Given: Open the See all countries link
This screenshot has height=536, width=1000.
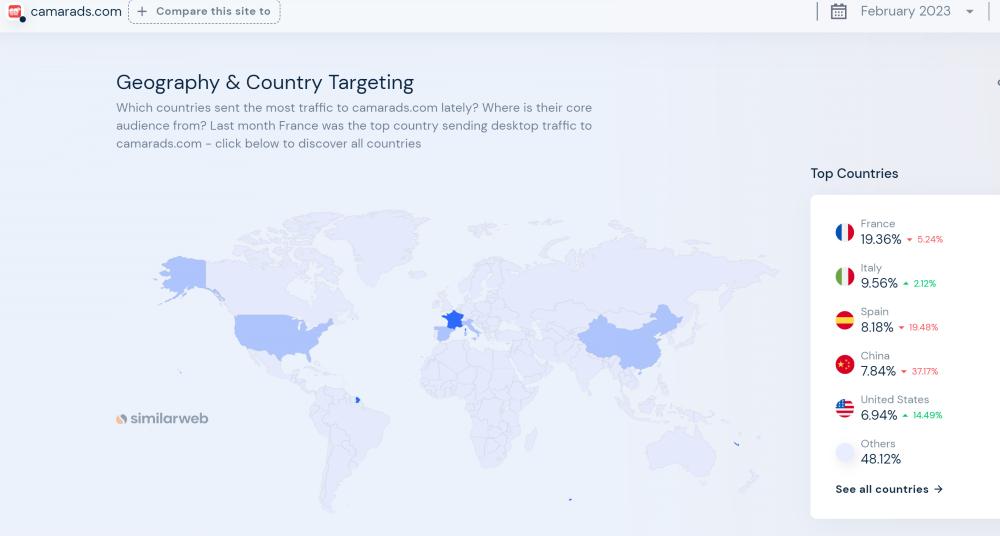Looking at the screenshot, I should 889,489.
